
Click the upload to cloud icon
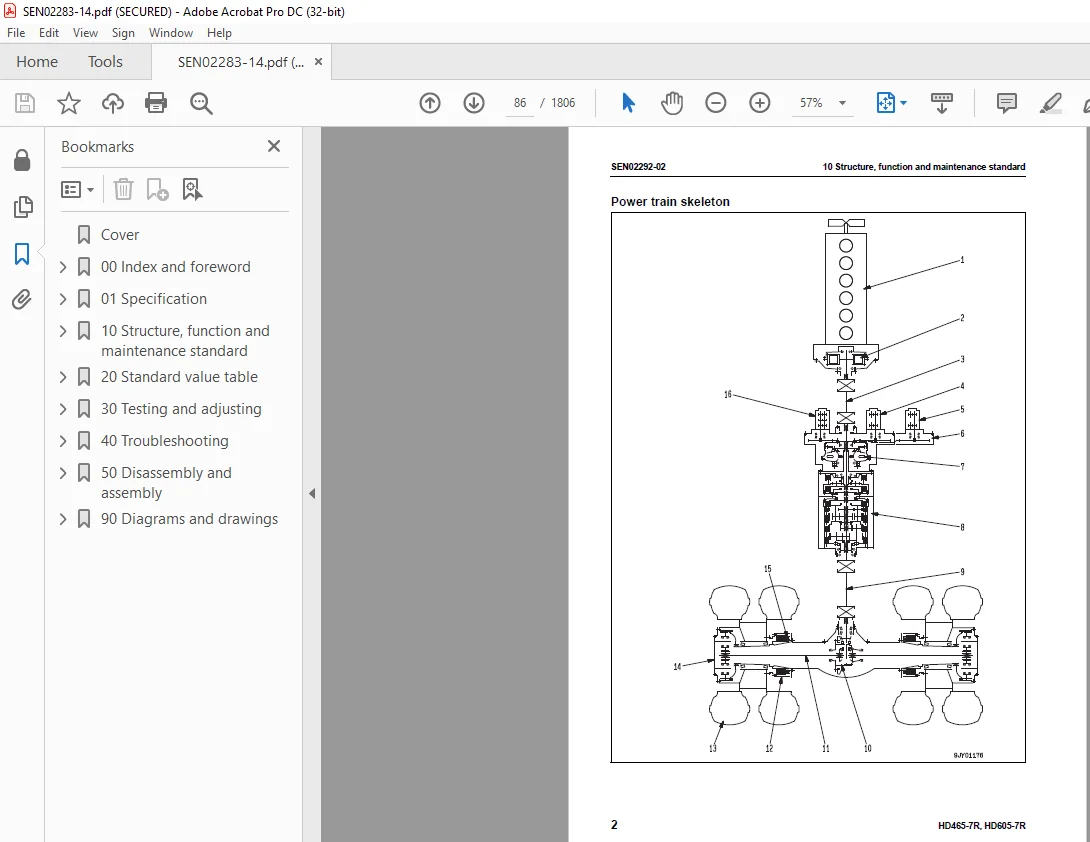[x=113, y=103]
